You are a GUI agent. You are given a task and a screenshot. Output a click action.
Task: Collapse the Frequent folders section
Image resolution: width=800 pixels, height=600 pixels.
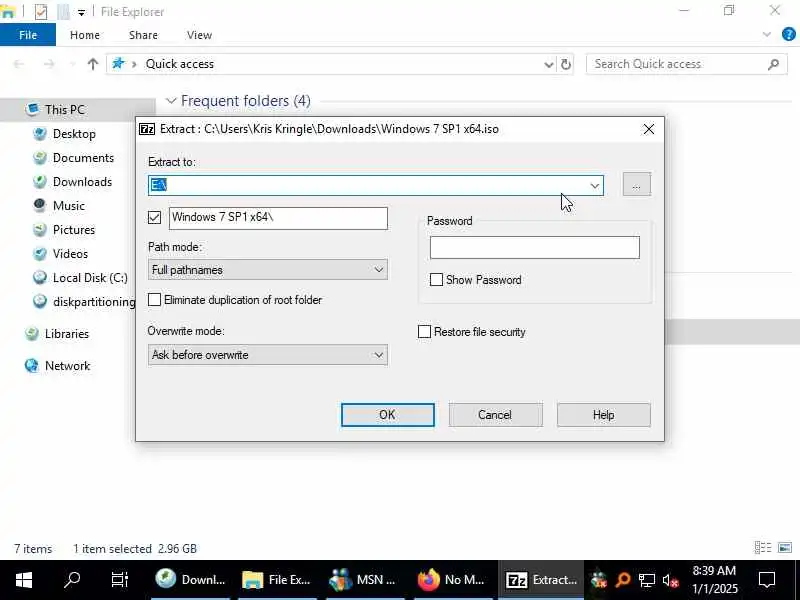(x=171, y=101)
